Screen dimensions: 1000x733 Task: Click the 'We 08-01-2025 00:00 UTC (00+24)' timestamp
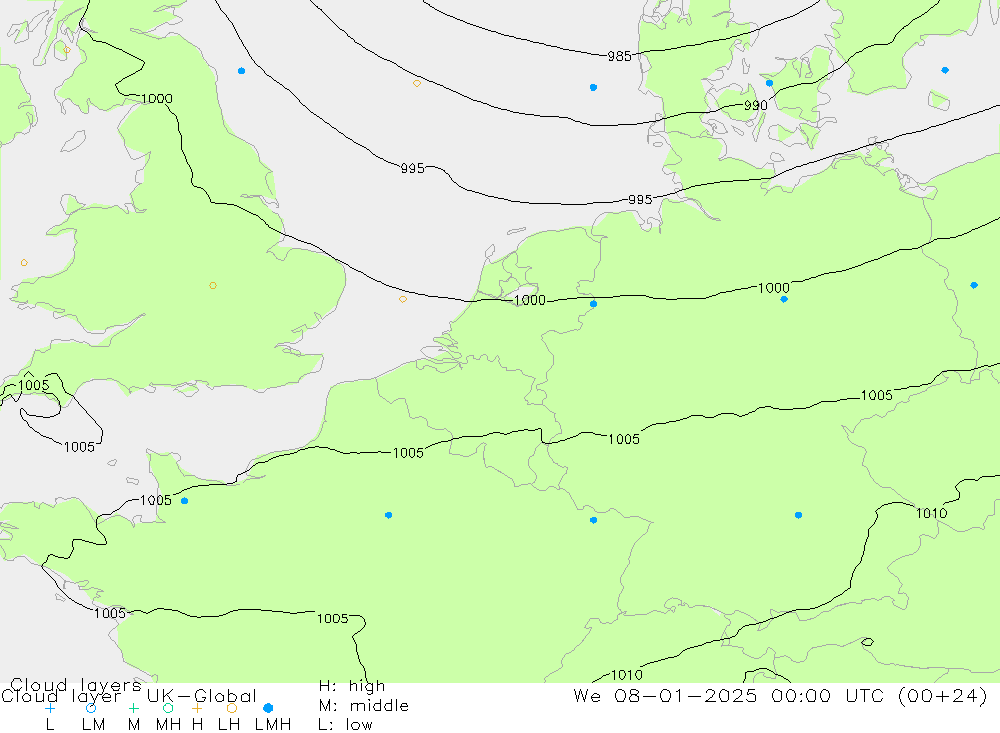[x=781, y=695]
